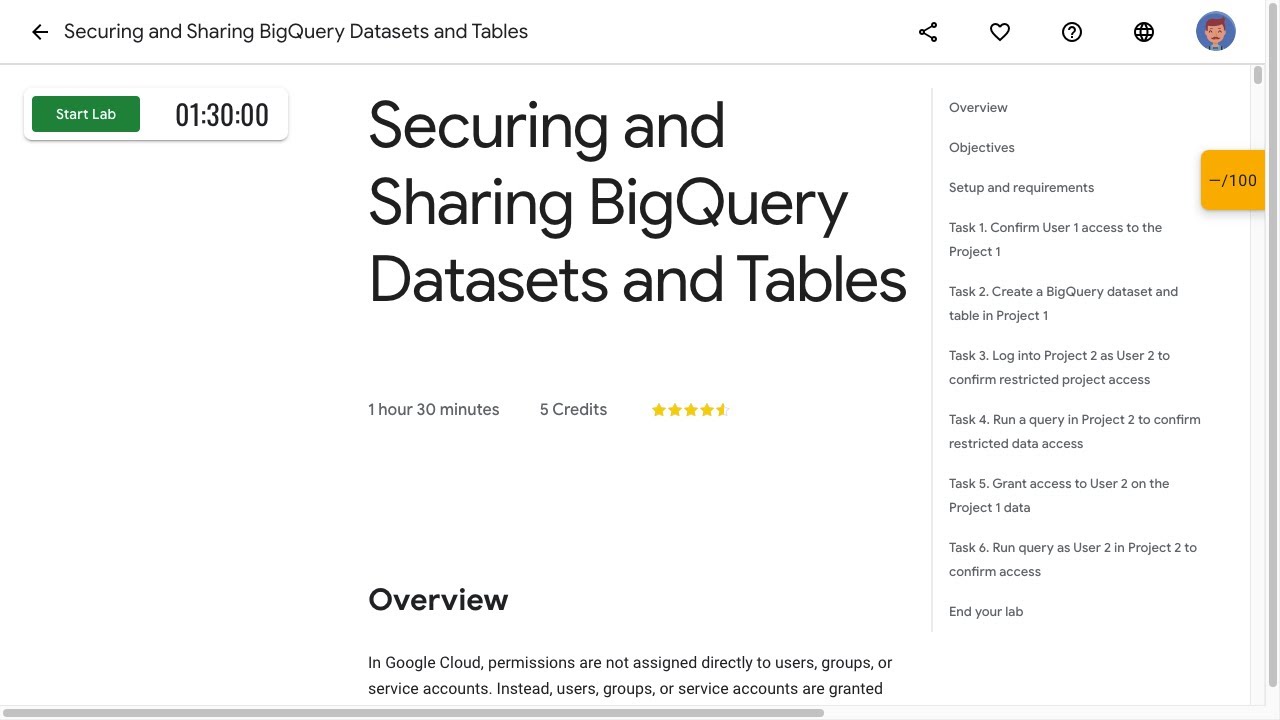Go to Setup and requirements section
This screenshot has width=1280, height=720.
tap(1021, 187)
